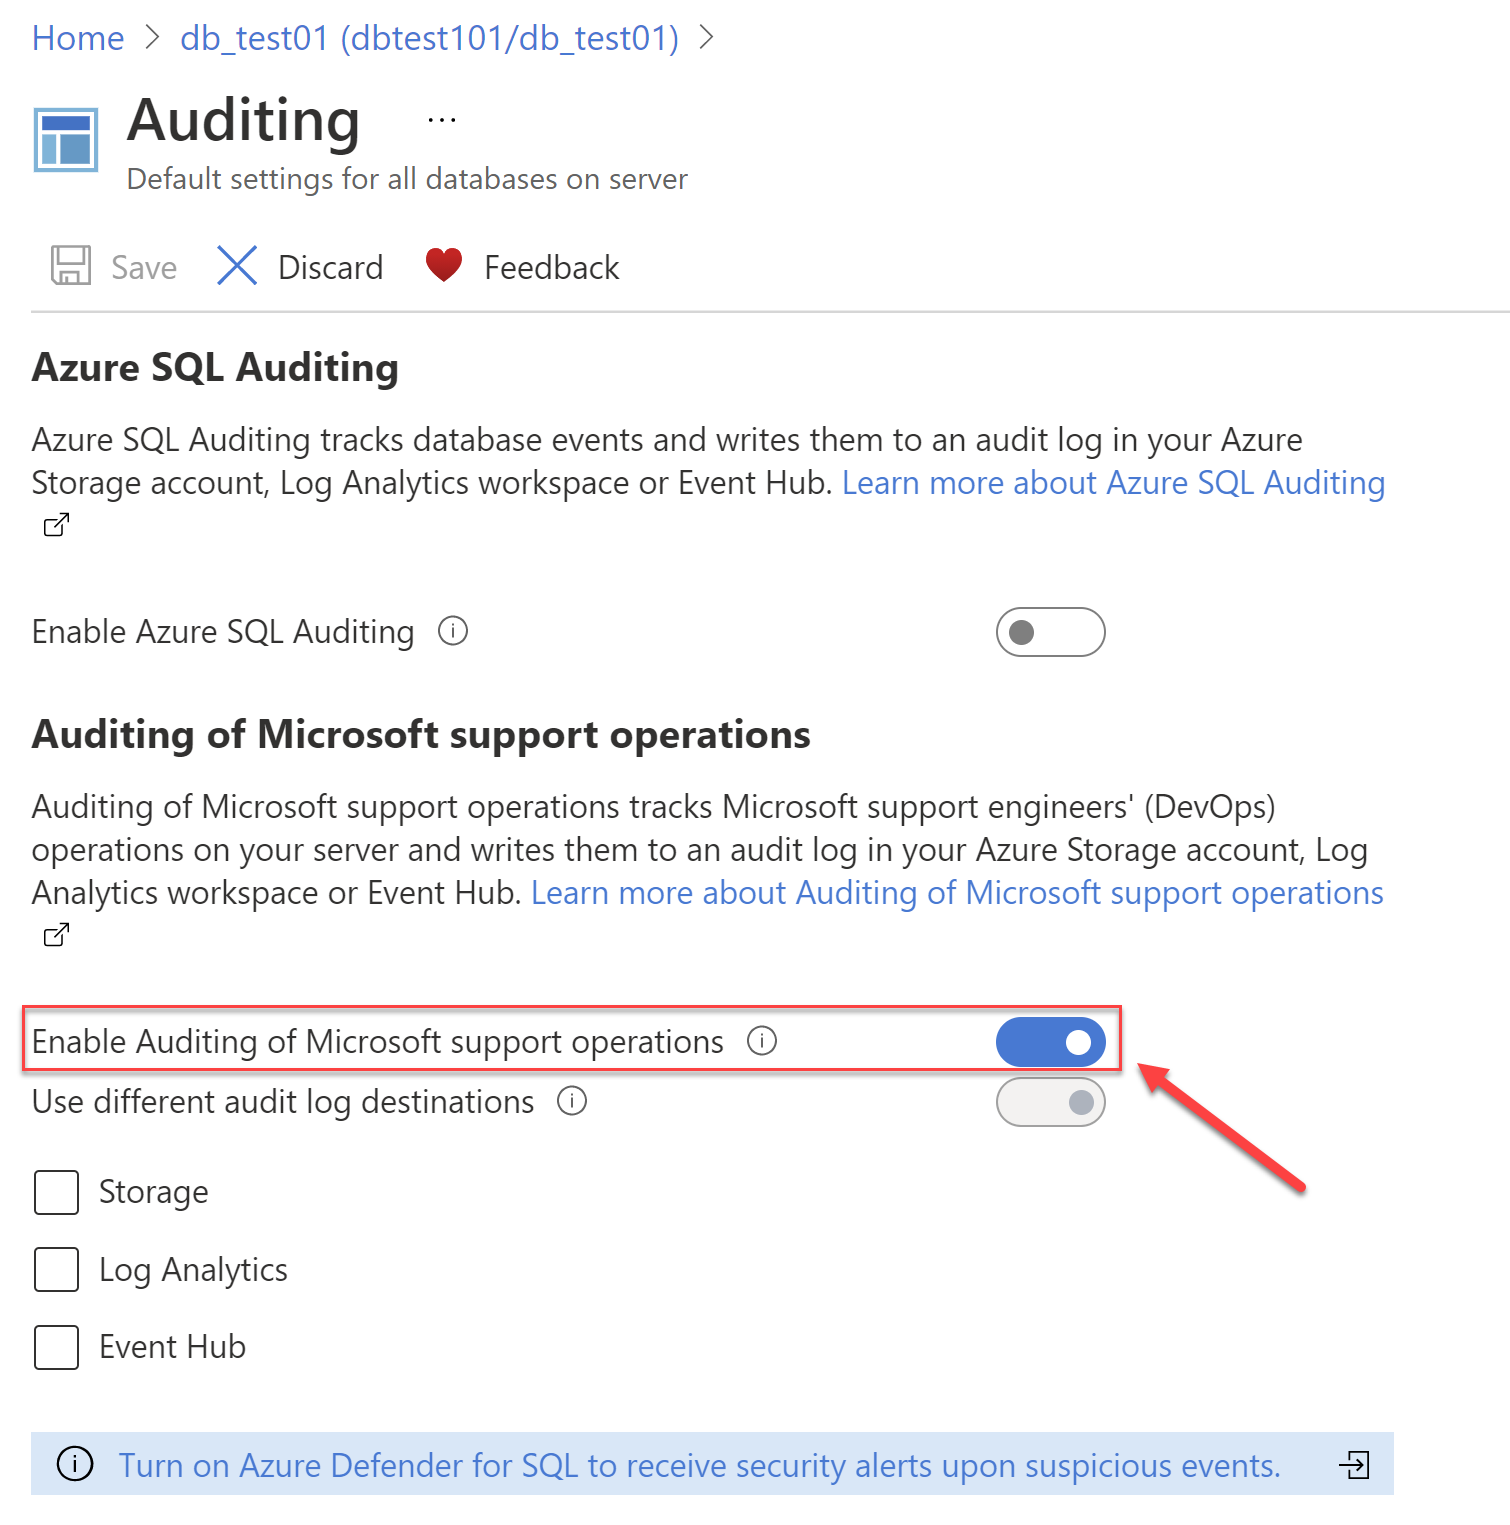The width and height of the screenshot is (1510, 1525).
Task: Check the Event Hub checkbox
Action: coord(56,1347)
